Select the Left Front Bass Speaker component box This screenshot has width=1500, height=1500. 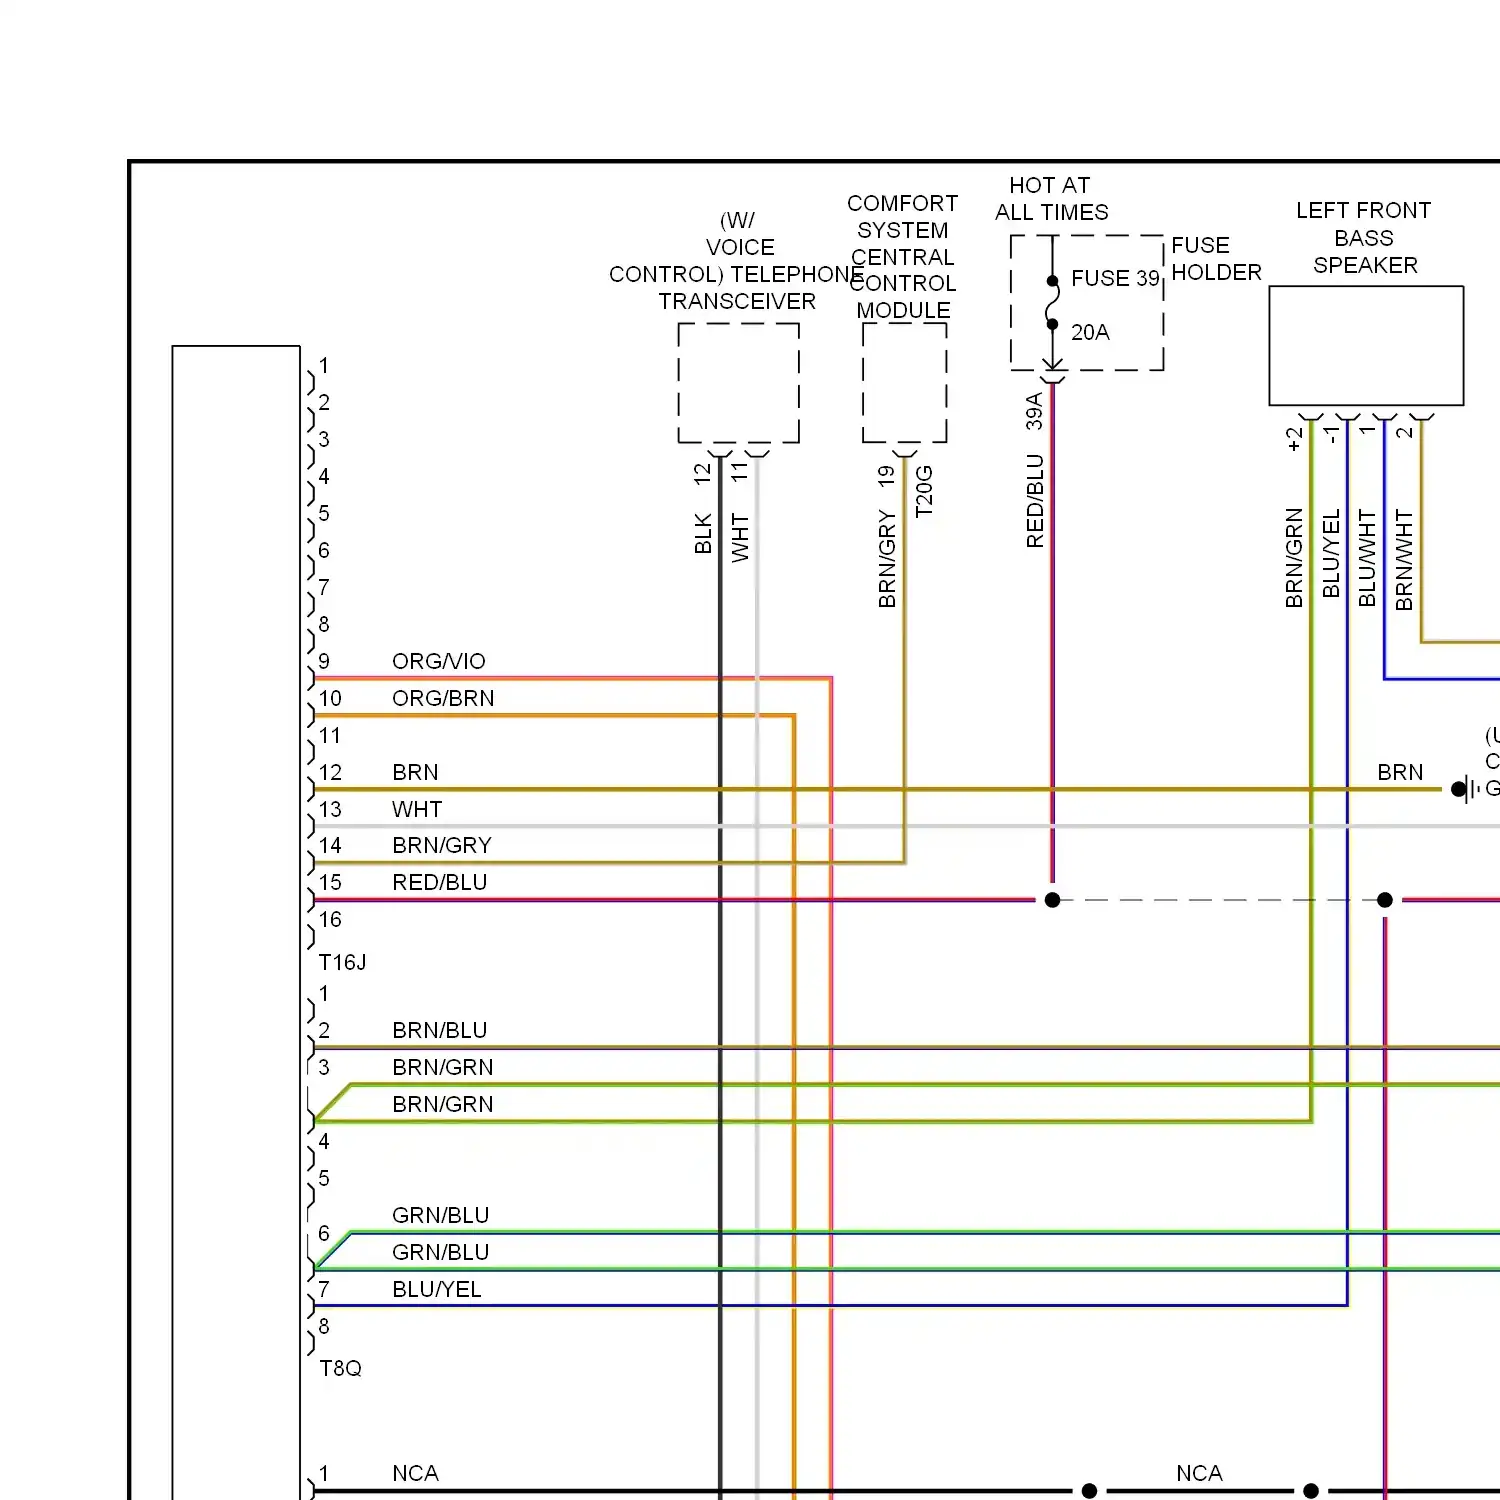point(1366,345)
